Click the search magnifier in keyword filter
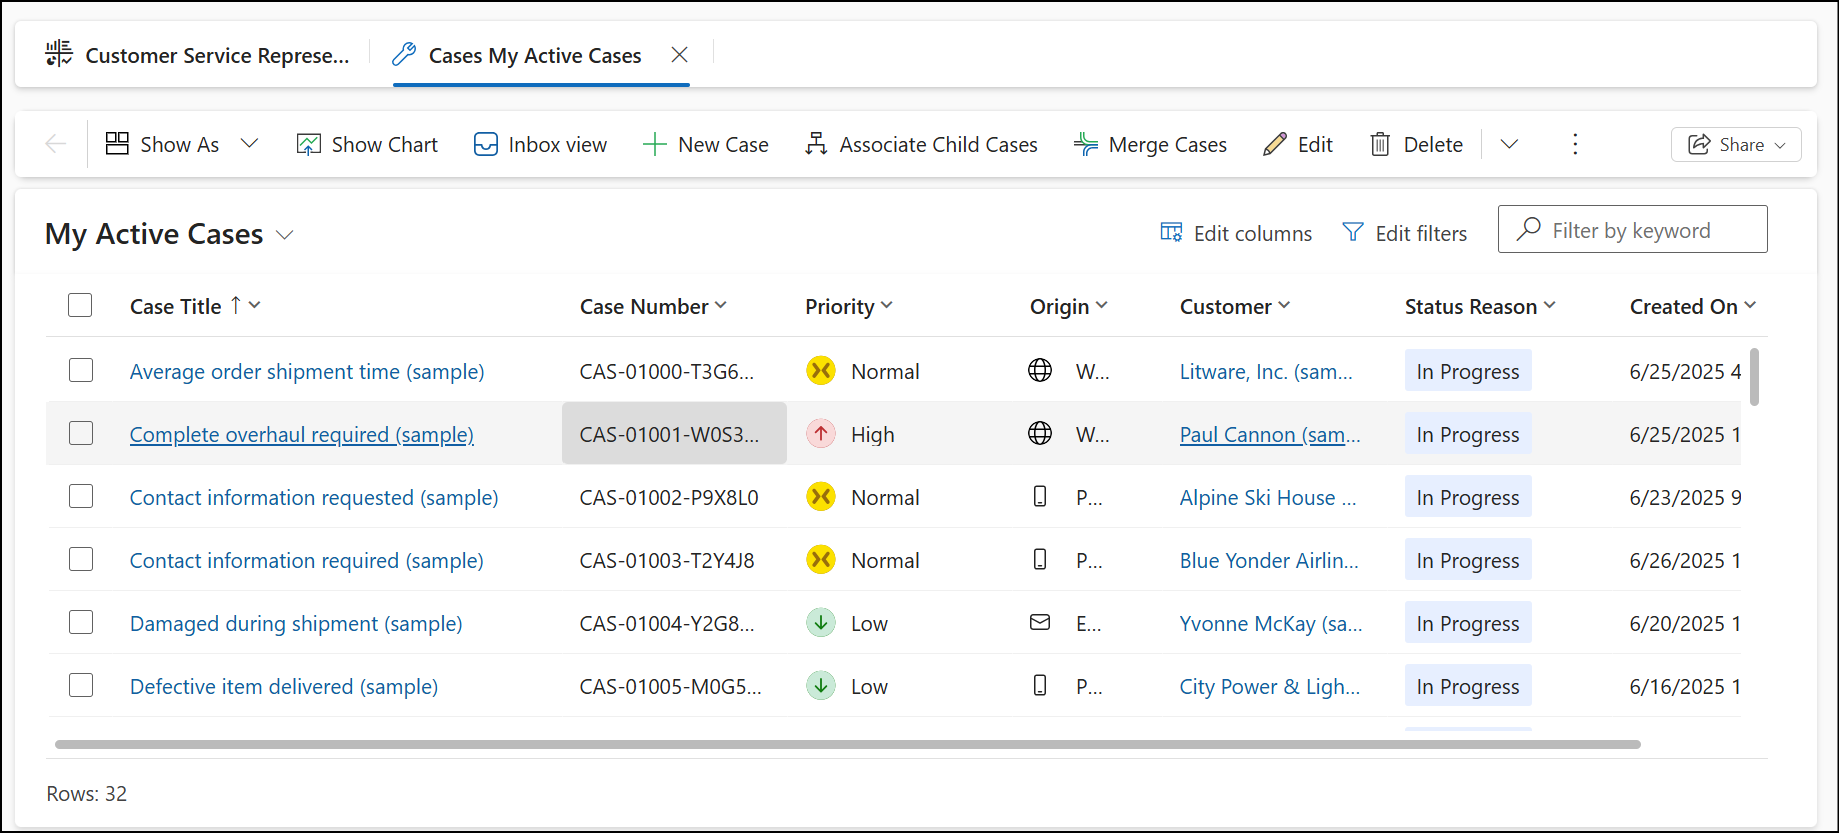 click(1528, 229)
